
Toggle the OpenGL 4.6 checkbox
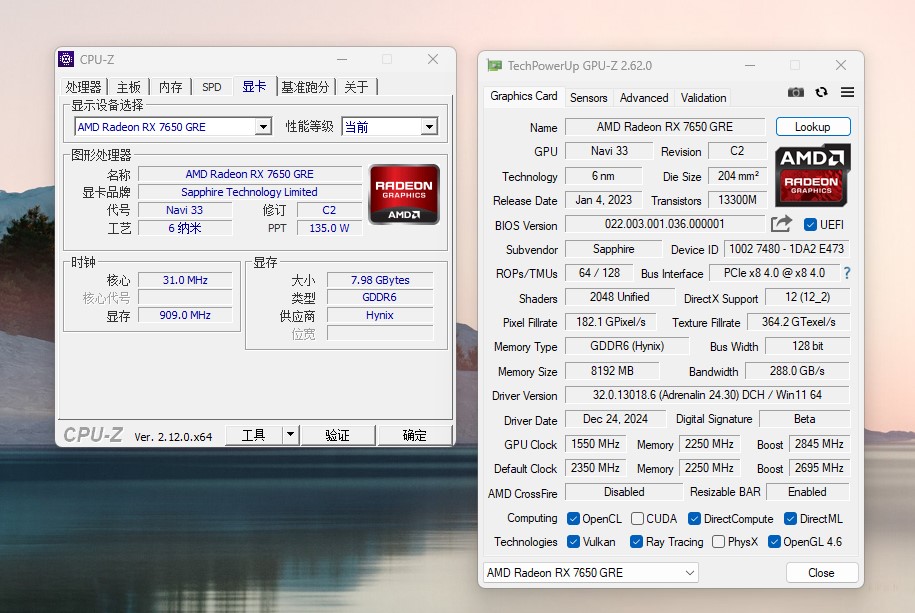pos(774,542)
